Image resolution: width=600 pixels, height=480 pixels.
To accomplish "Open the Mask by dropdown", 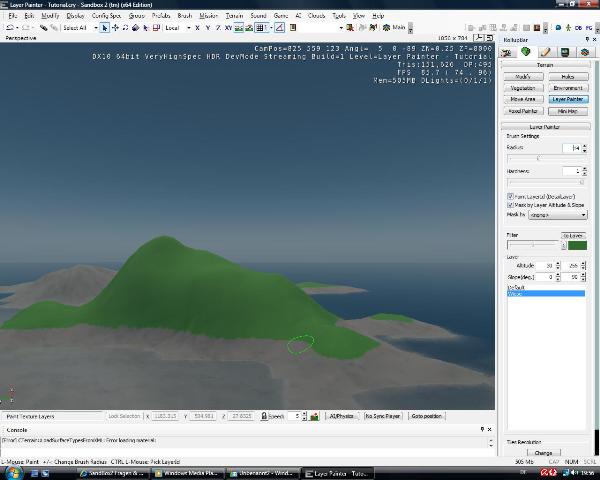I will click(558, 214).
